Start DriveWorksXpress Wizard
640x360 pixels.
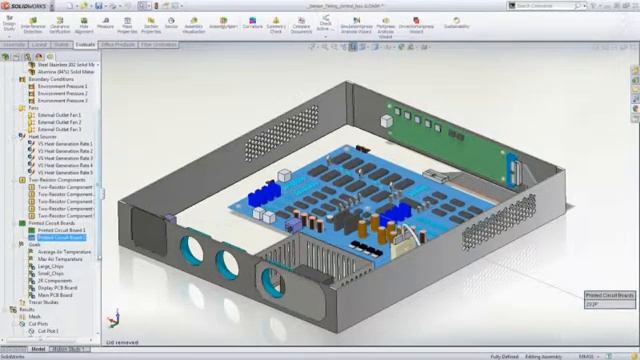pyautogui.click(x=416, y=25)
